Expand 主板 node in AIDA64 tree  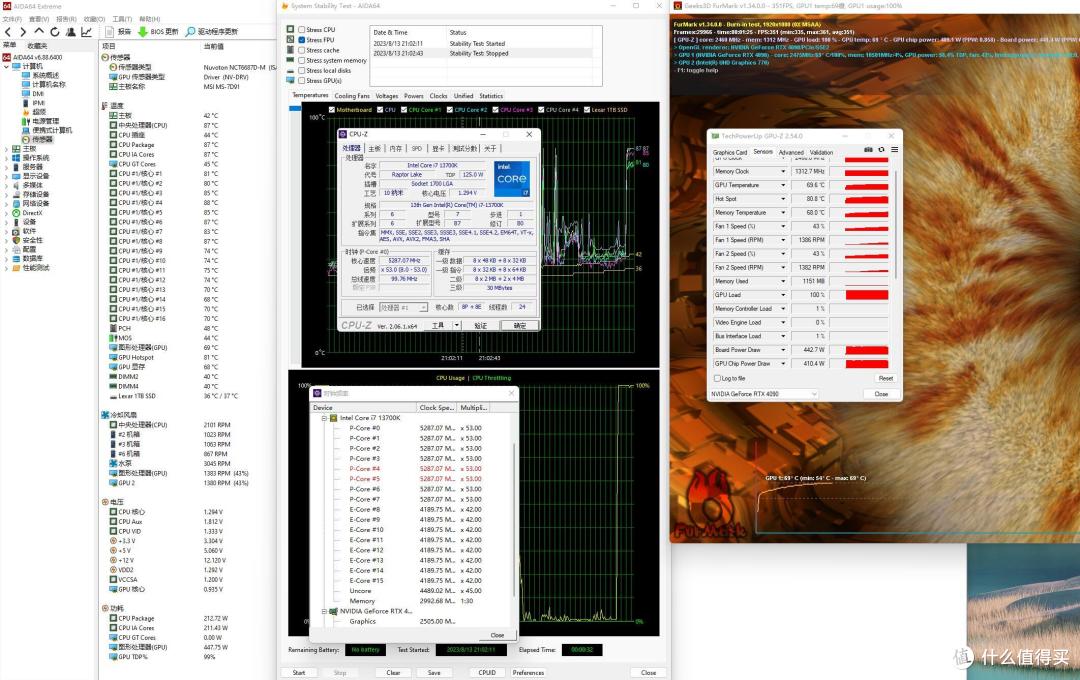(7, 149)
